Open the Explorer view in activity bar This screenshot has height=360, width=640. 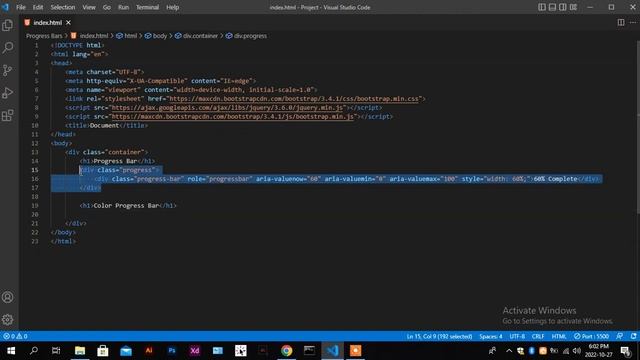(x=7, y=25)
